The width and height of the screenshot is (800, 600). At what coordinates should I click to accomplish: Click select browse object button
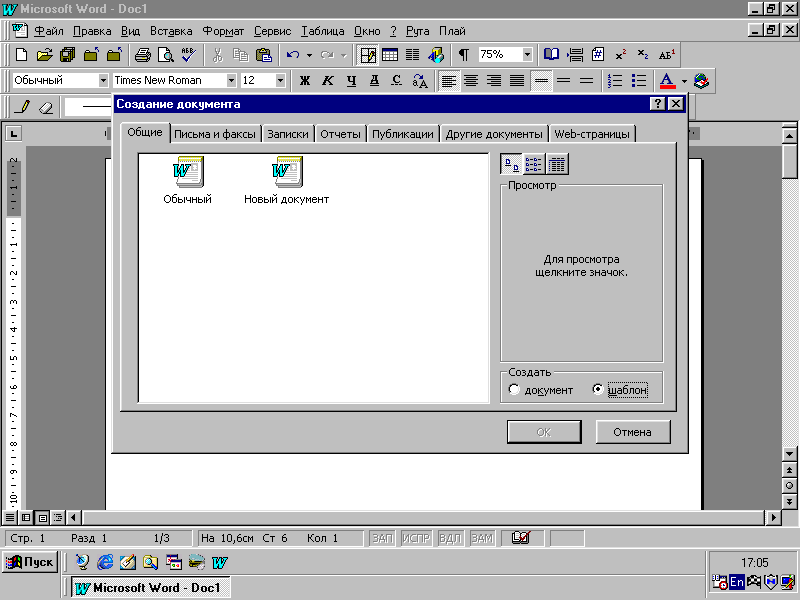(789, 485)
